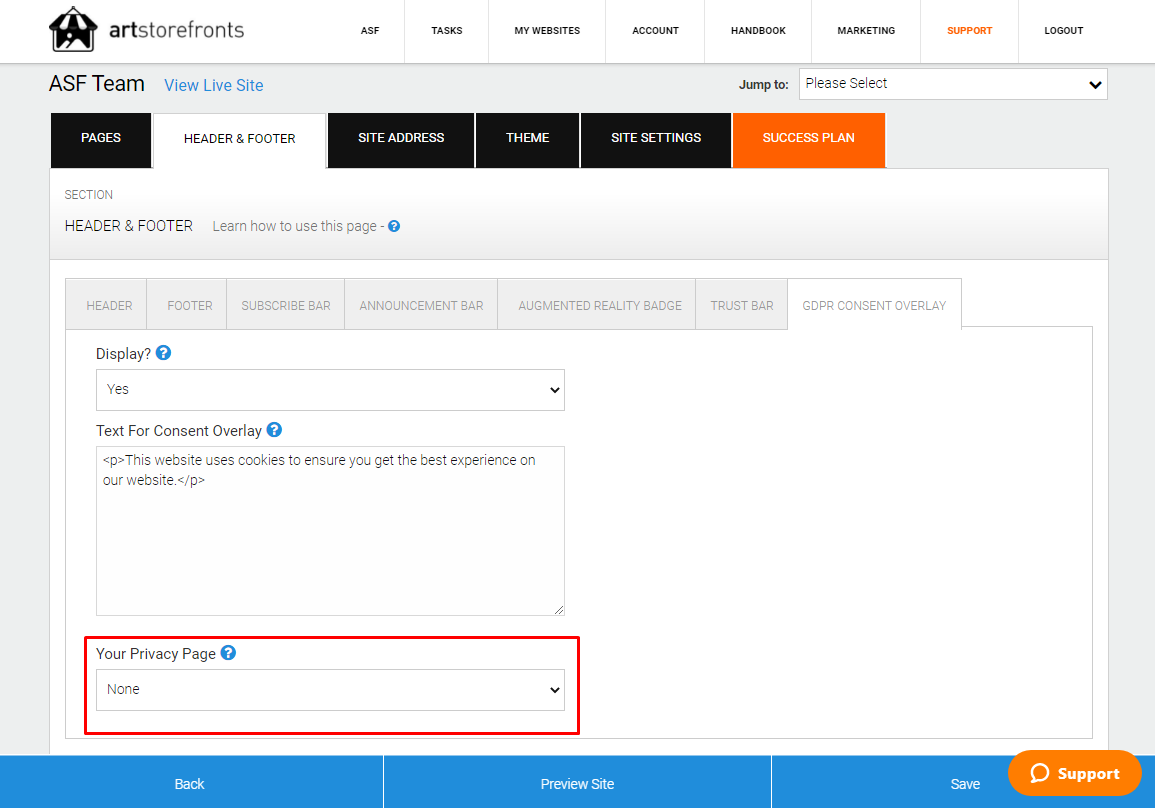The width and height of the screenshot is (1155, 808).
Task: Click help icon next to Your Privacy Page
Action: 228,653
